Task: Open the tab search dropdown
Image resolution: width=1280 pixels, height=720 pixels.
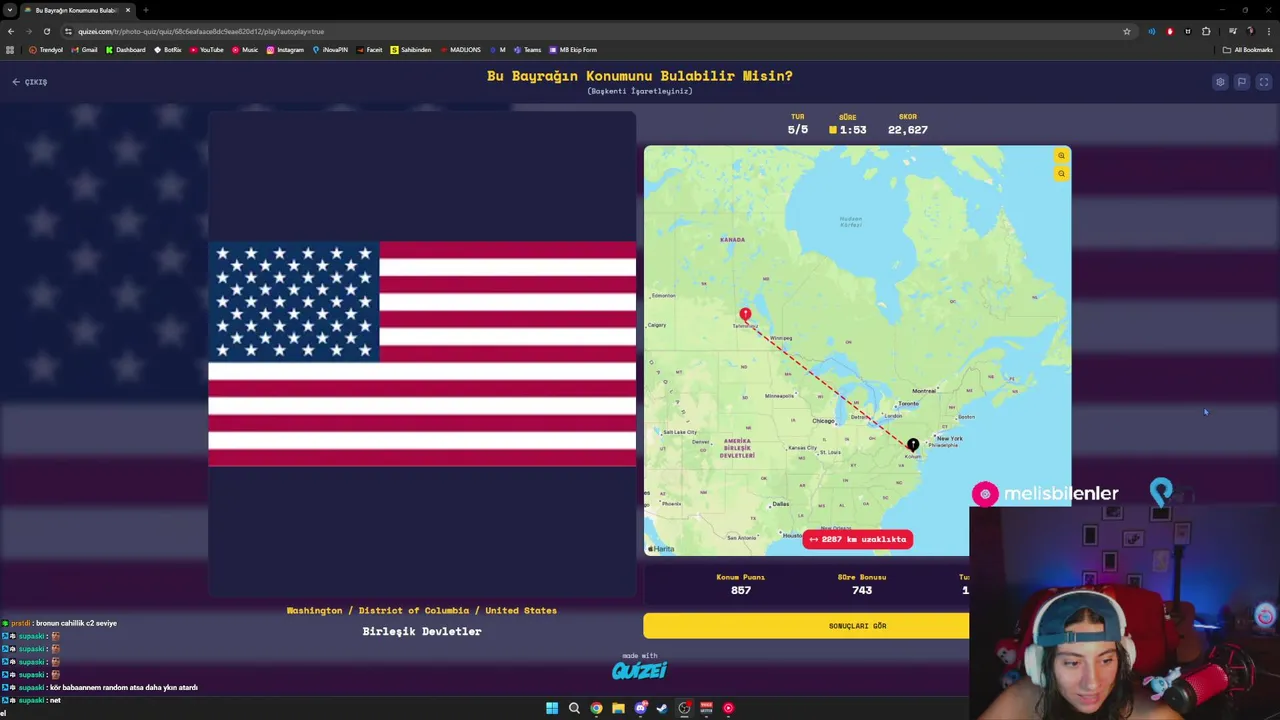Action: [x=11, y=10]
